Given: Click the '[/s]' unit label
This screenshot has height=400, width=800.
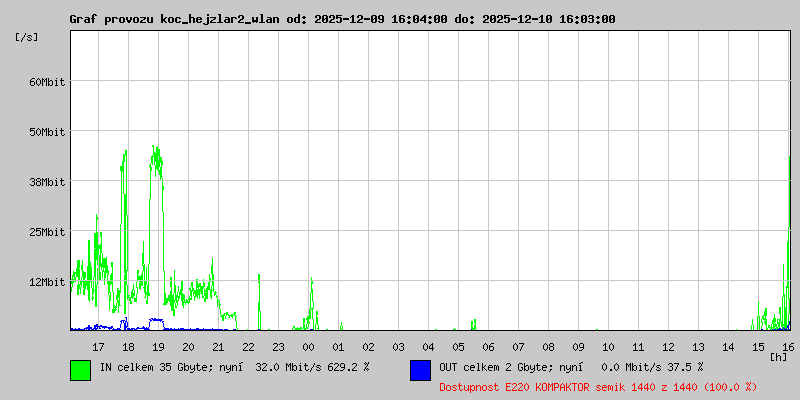Looking at the screenshot, I should (x=27, y=37).
